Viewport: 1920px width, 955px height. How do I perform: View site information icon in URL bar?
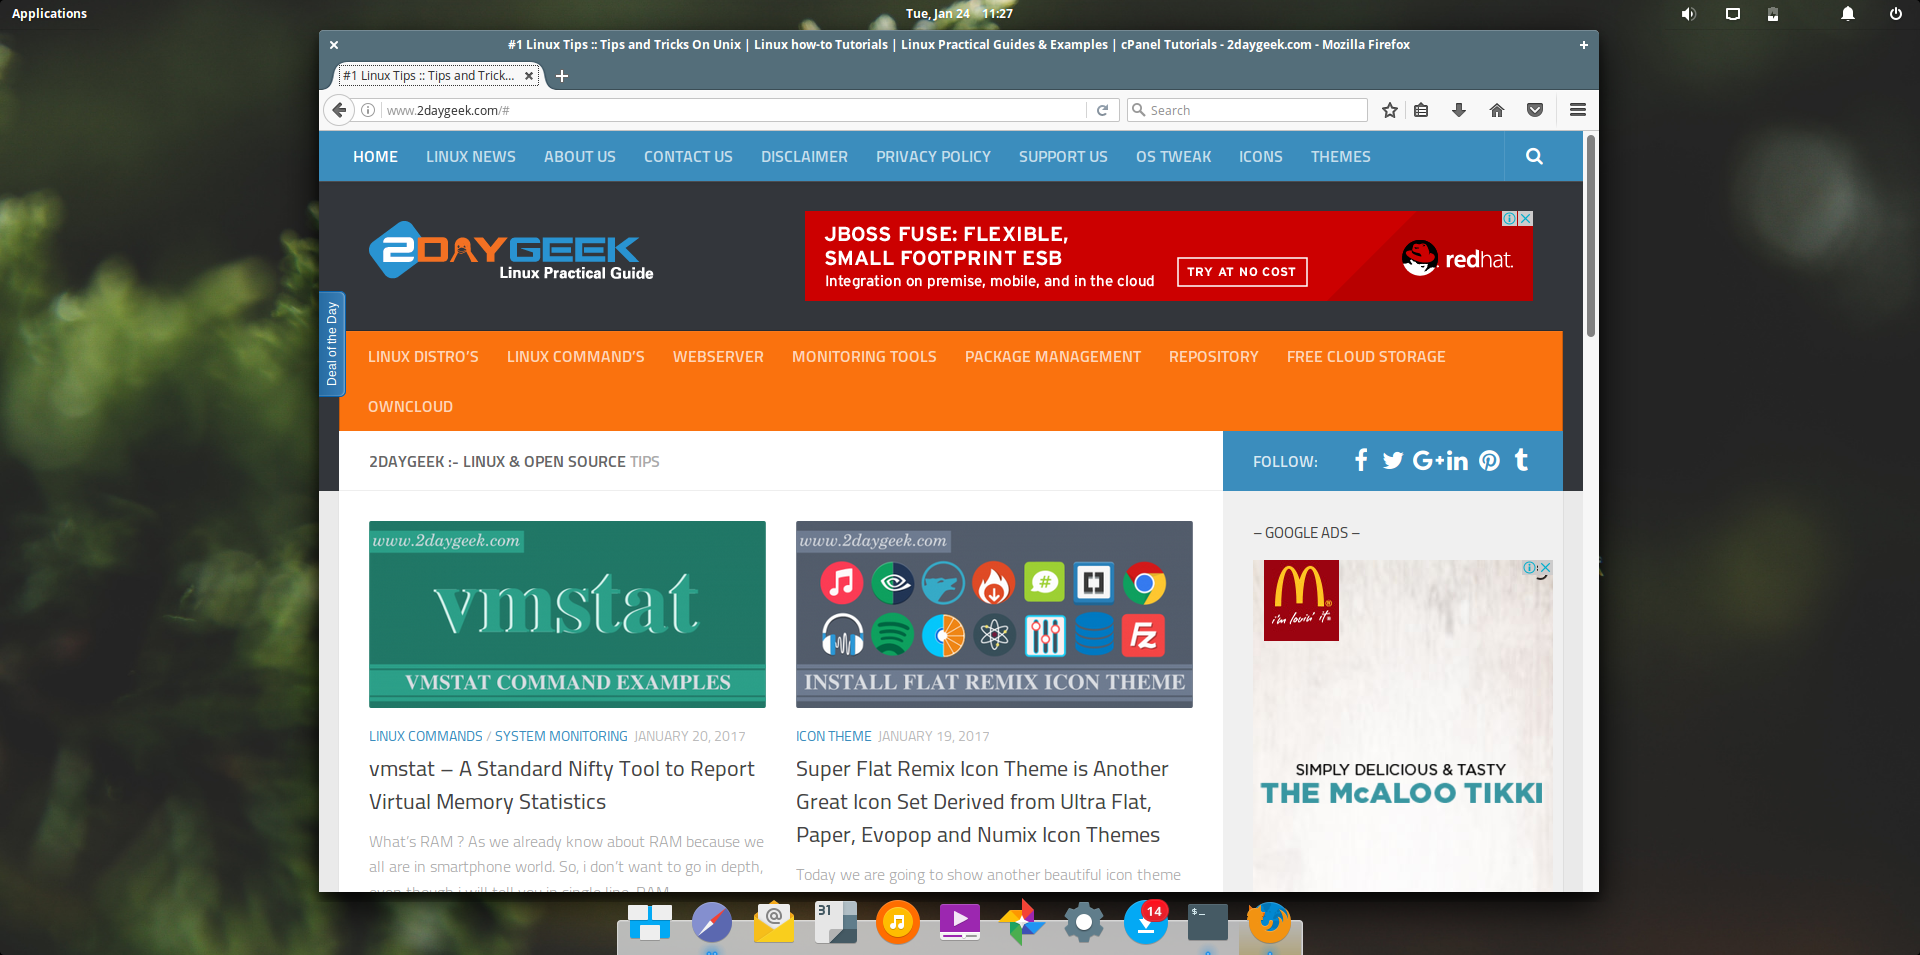coord(368,110)
